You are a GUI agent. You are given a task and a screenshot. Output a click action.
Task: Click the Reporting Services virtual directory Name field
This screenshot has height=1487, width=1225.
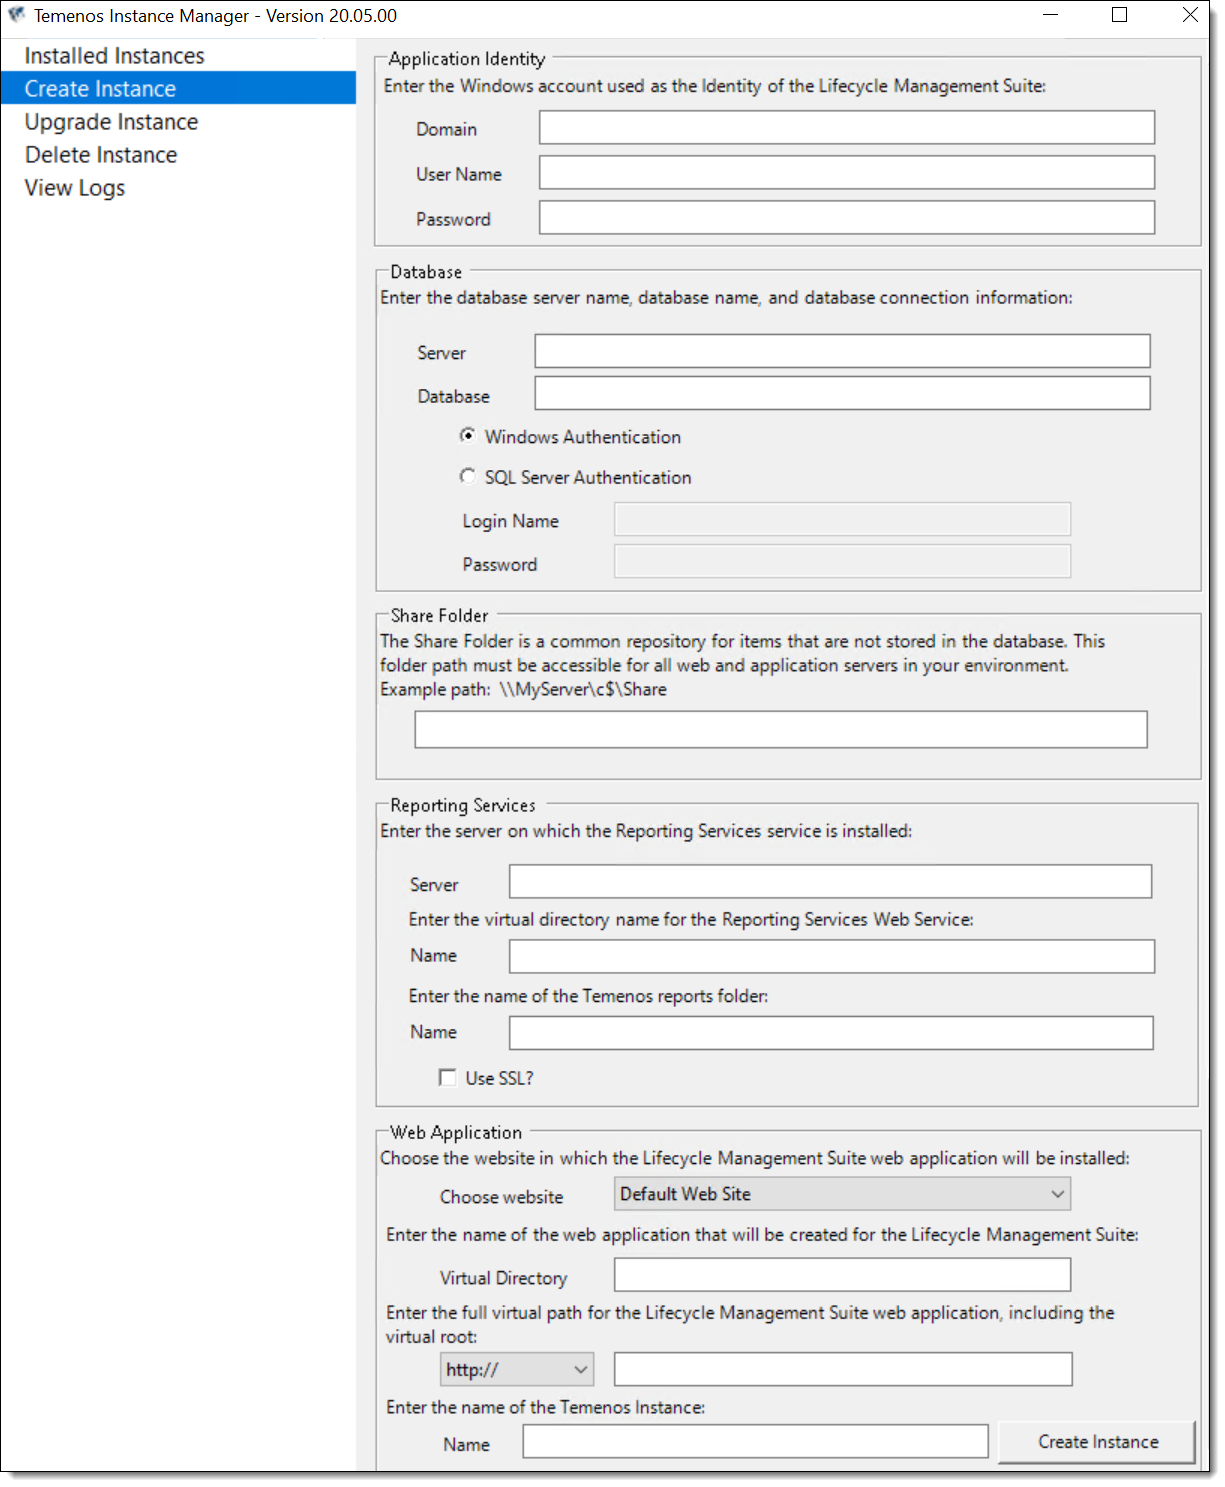(x=831, y=956)
